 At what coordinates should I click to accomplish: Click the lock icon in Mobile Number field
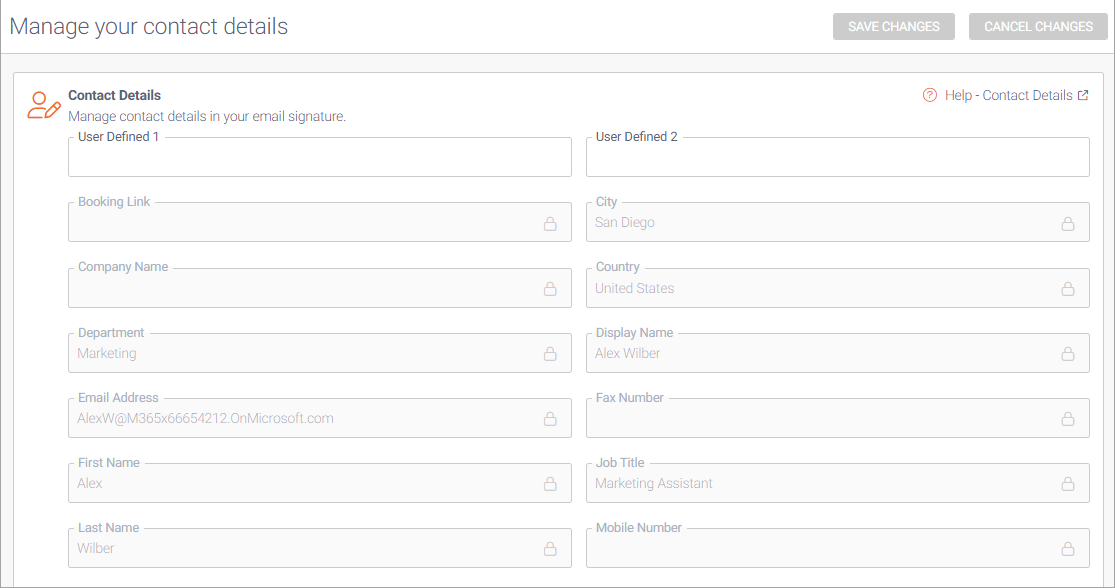1068,549
